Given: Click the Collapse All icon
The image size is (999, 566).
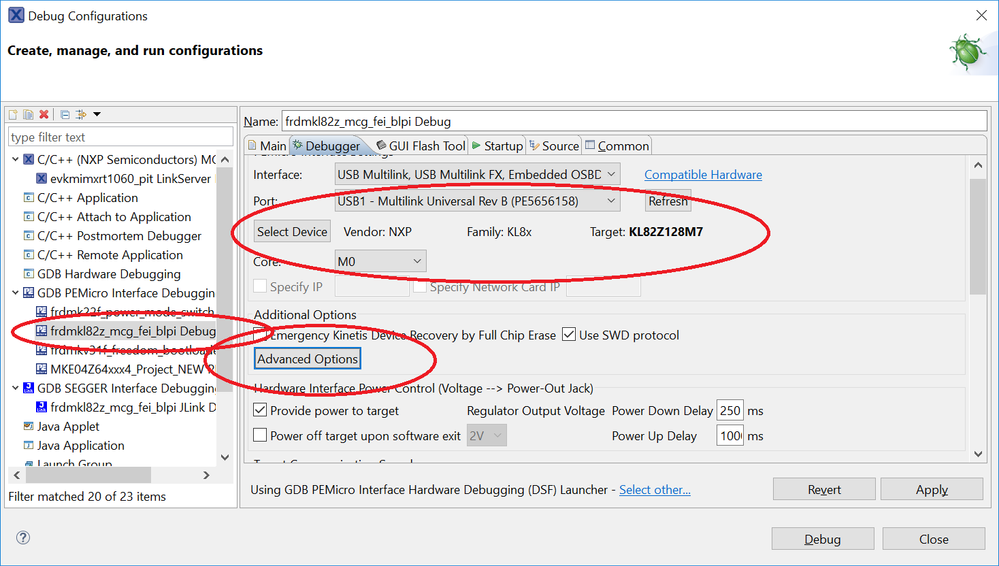Looking at the screenshot, I should (x=64, y=115).
